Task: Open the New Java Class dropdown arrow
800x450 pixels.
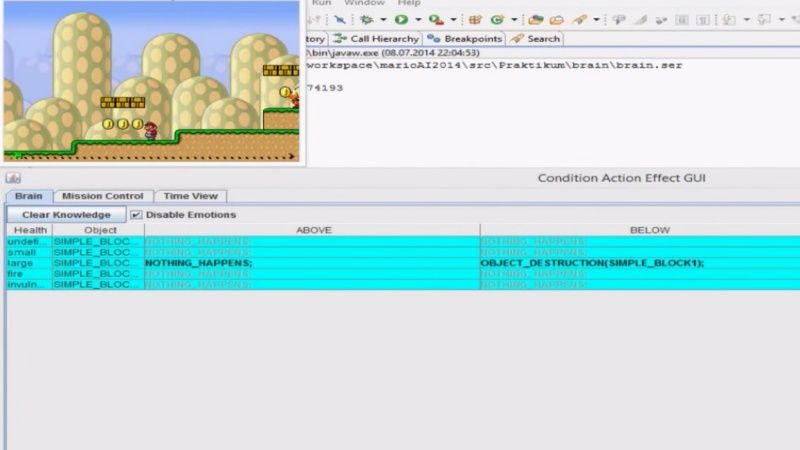Action: point(514,20)
